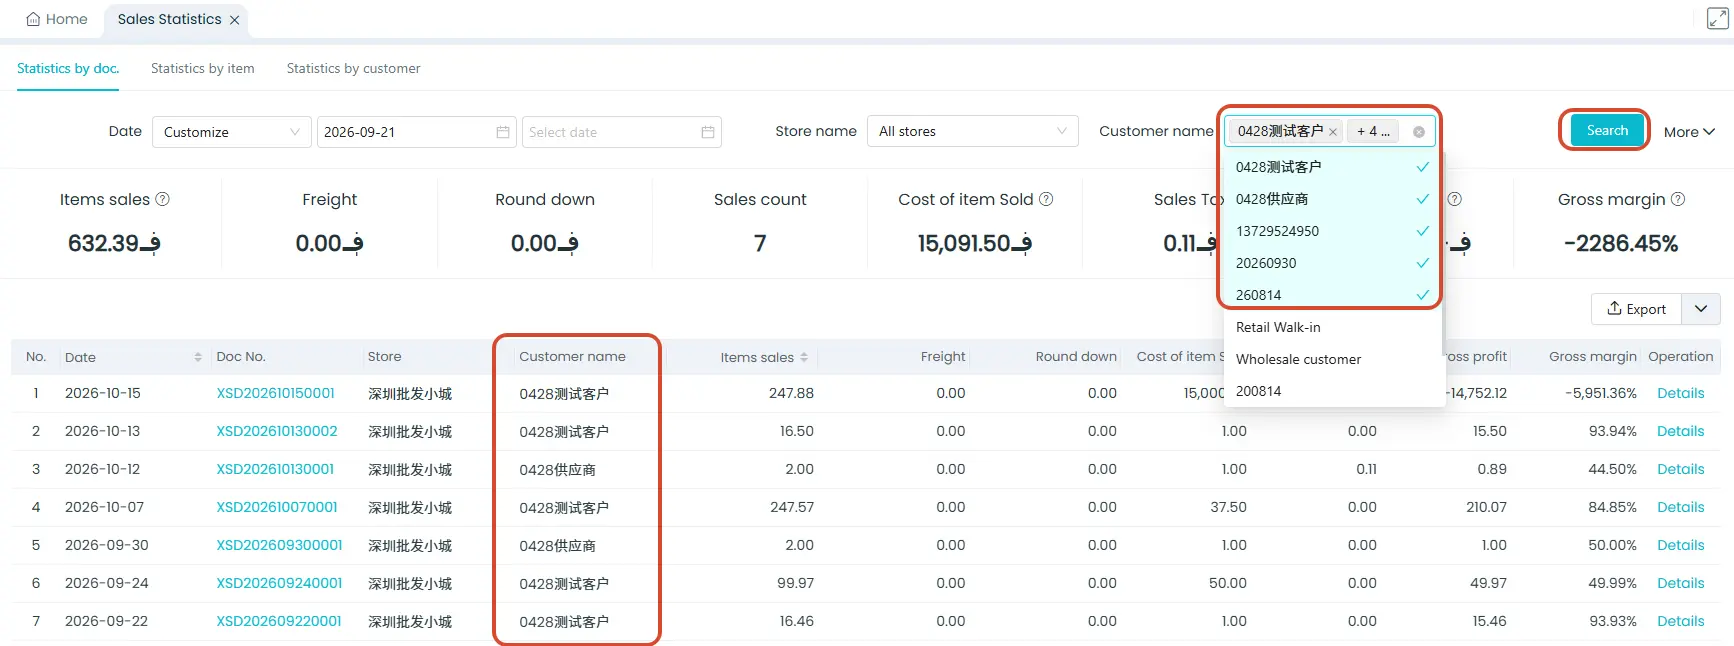
Task: Click the start date field showing 2026-09-21
Action: click(x=416, y=132)
